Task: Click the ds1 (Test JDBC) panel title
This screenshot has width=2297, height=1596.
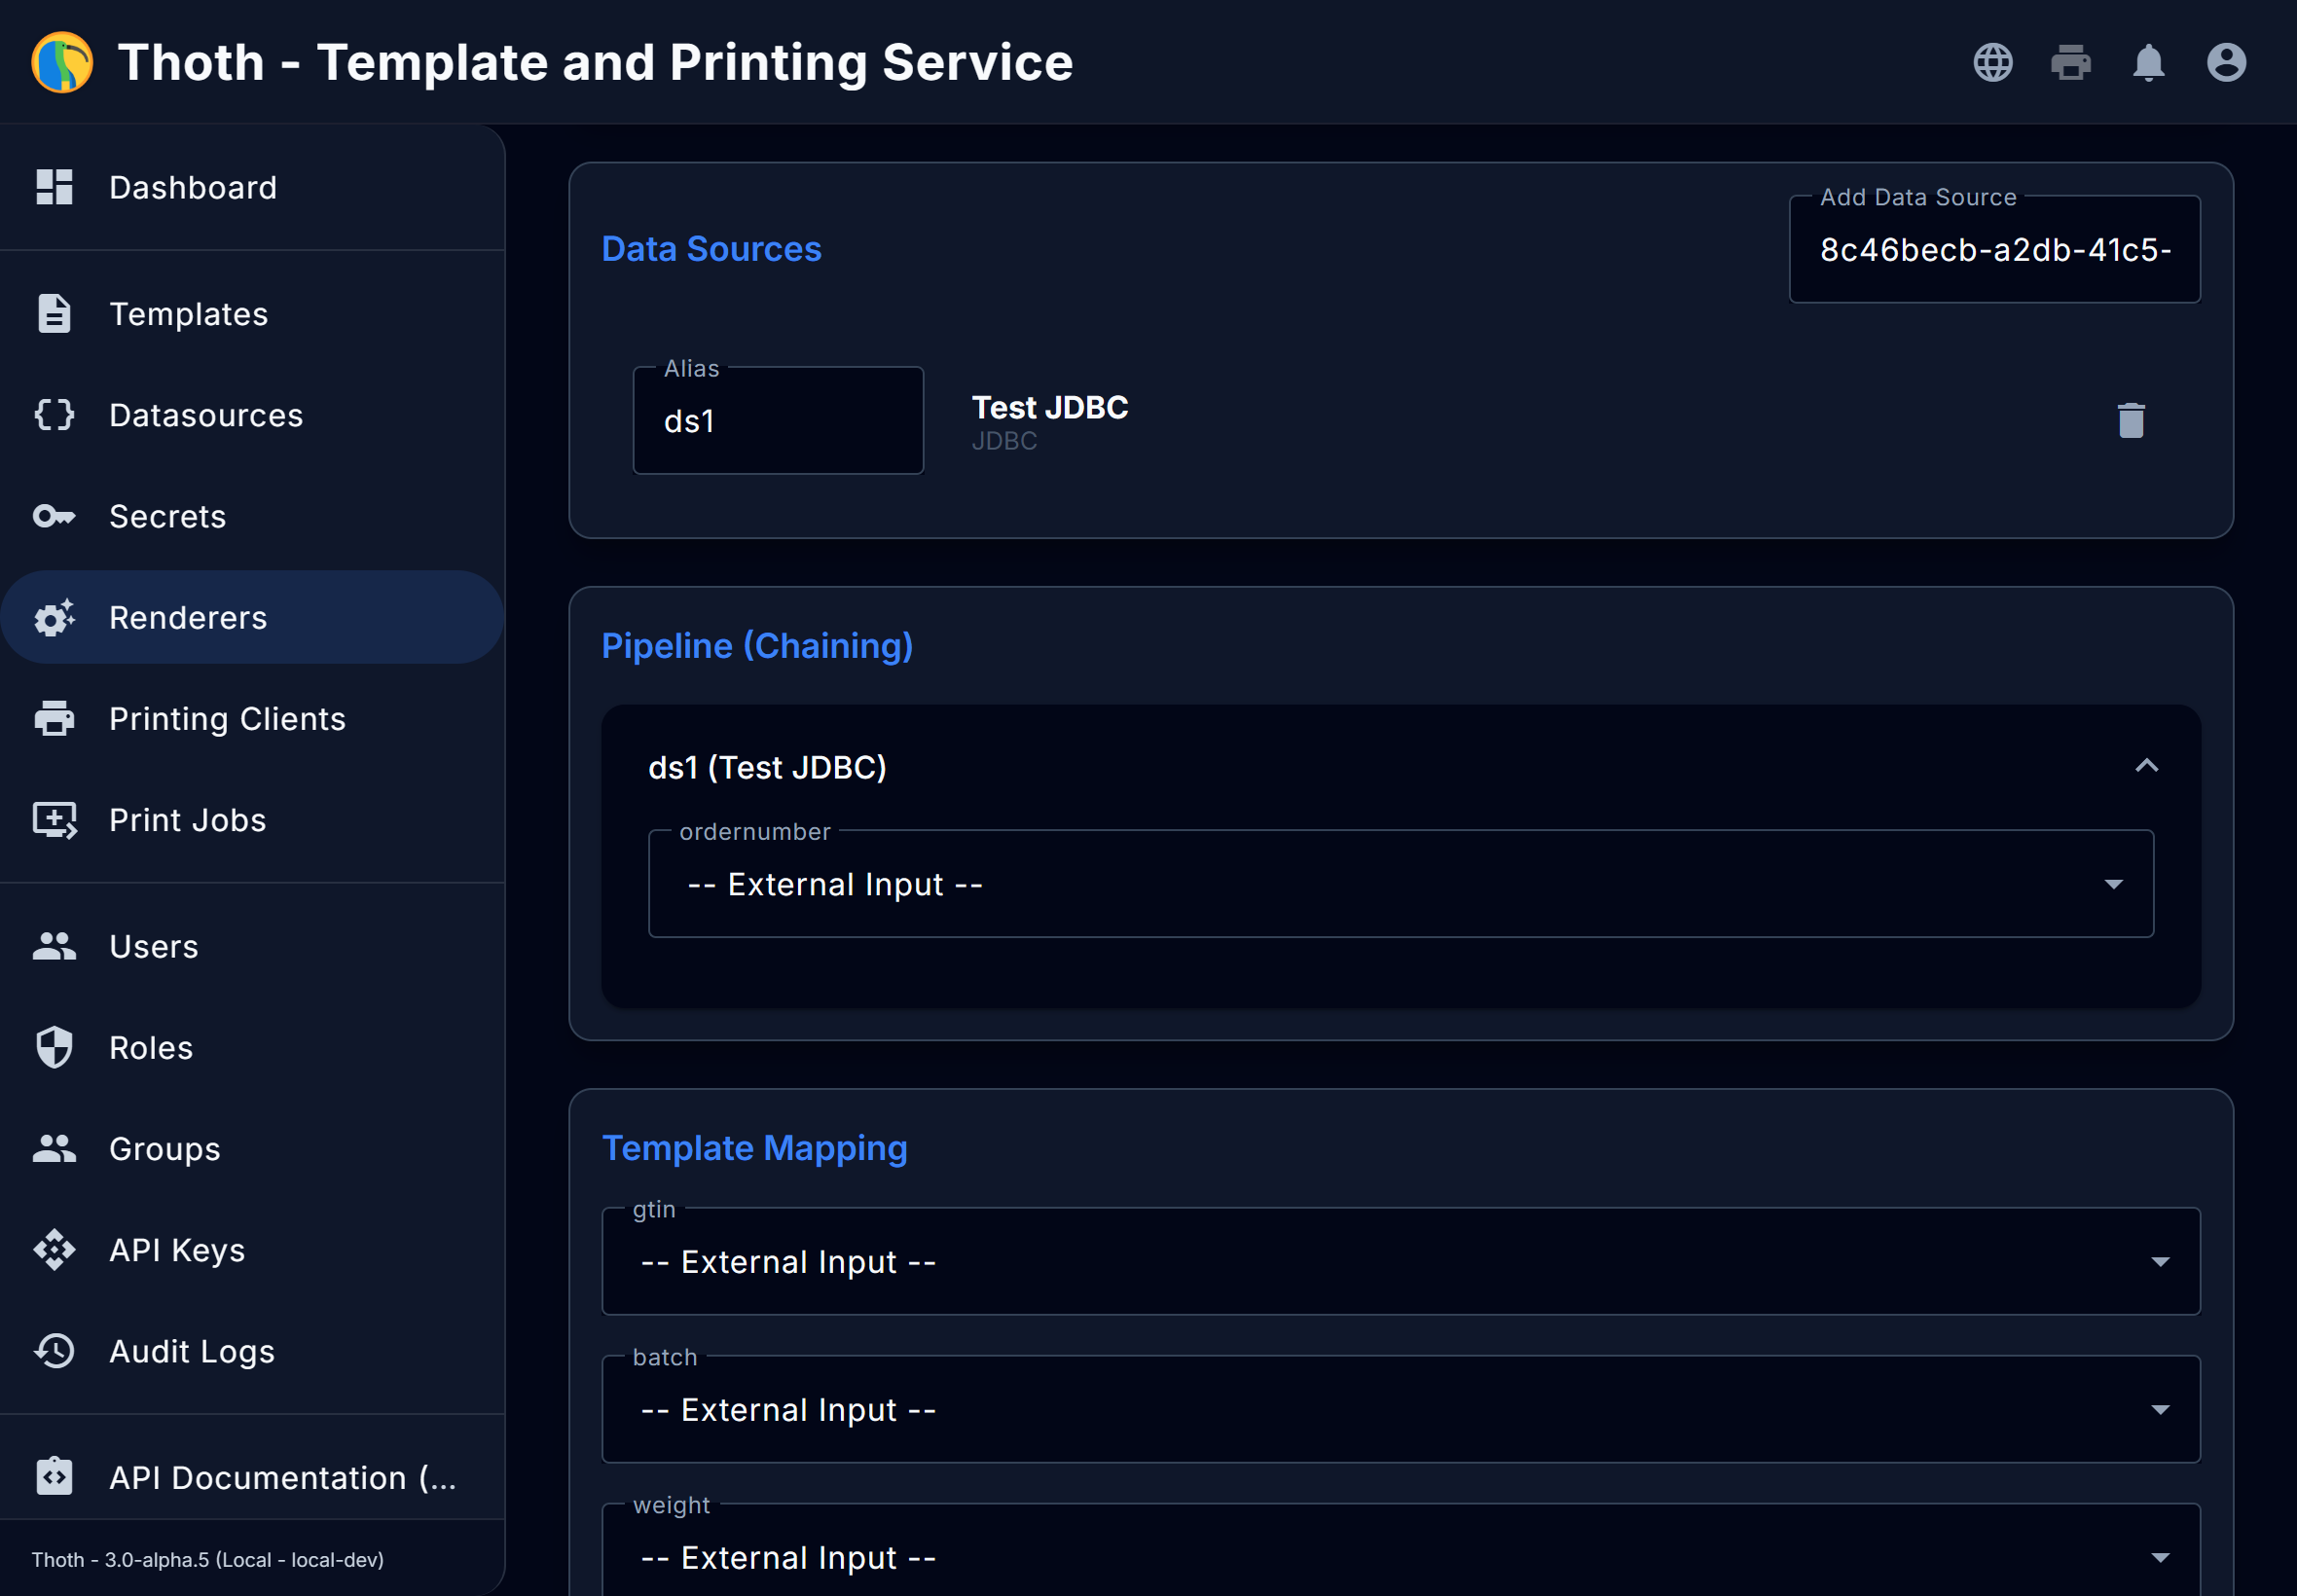Action: [767, 767]
